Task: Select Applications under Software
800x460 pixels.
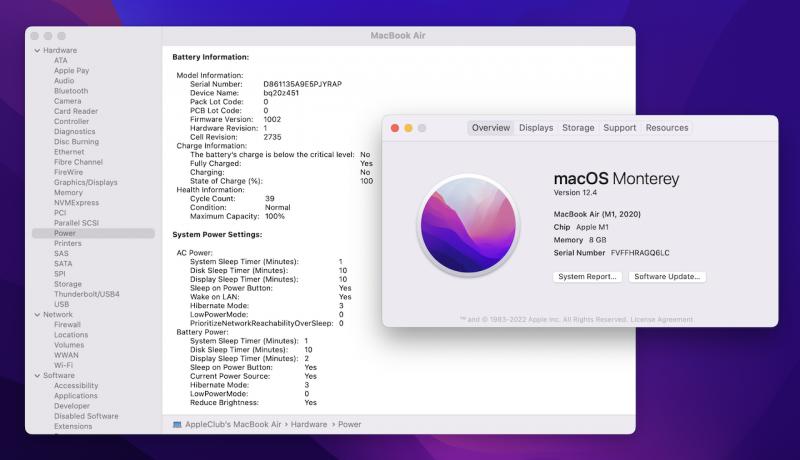Action: (76, 396)
